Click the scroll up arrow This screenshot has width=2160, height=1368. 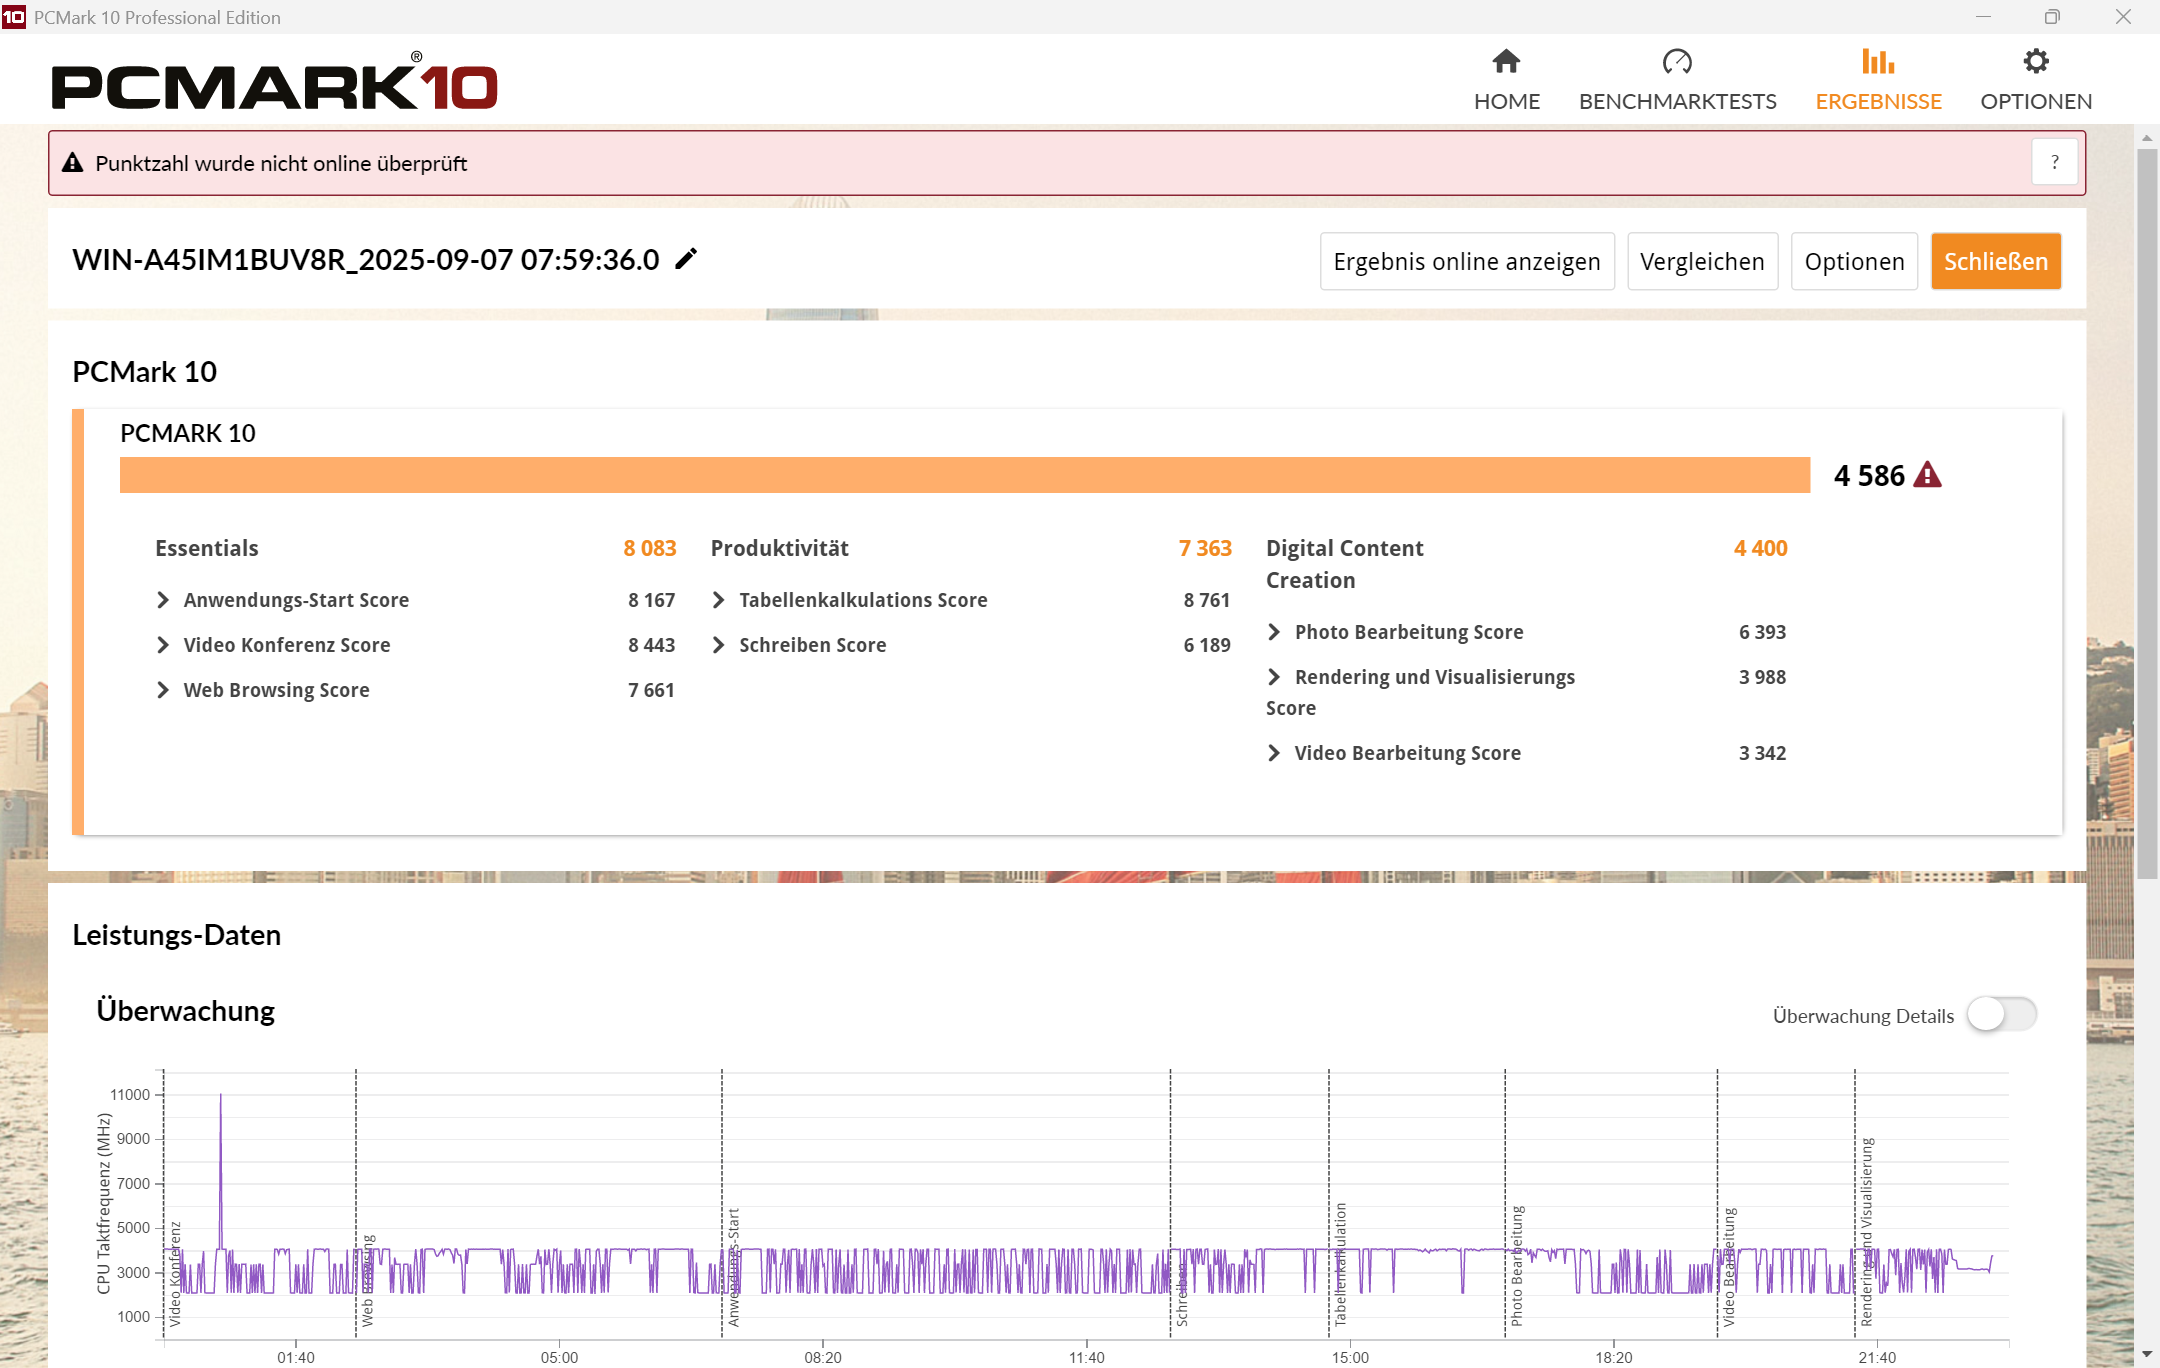click(2147, 138)
